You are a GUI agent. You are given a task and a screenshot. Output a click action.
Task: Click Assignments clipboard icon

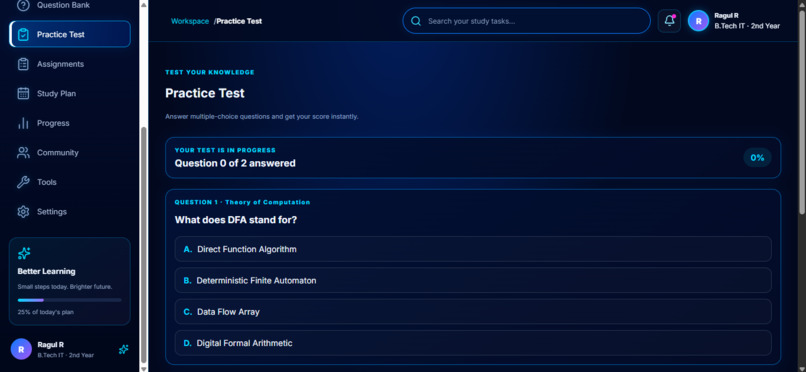(x=23, y=64)
